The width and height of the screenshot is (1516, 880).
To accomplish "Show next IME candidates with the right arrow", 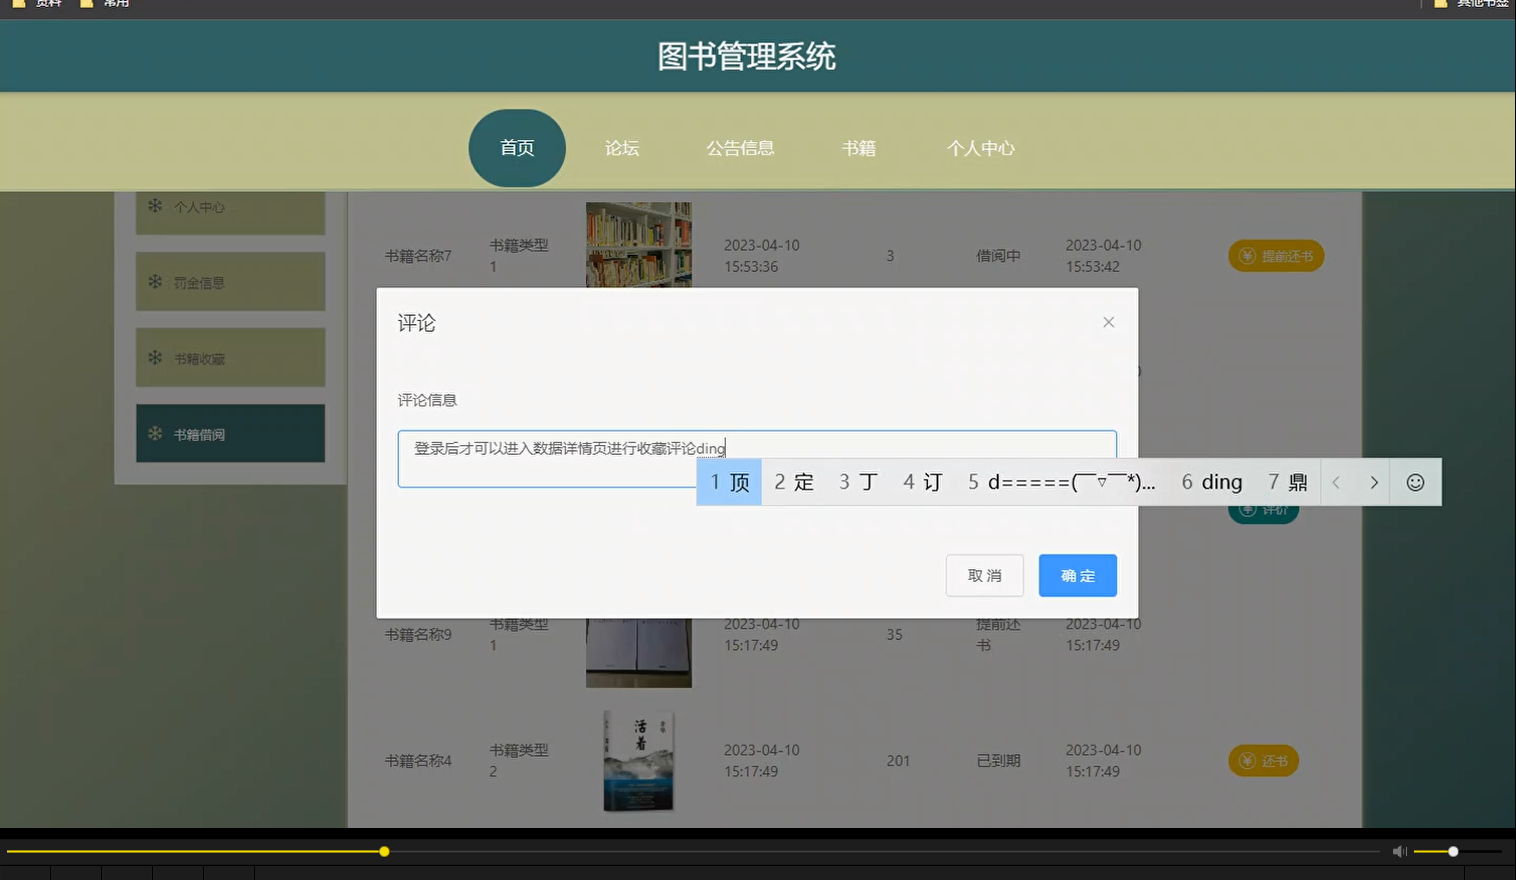I will (1374, 482).
